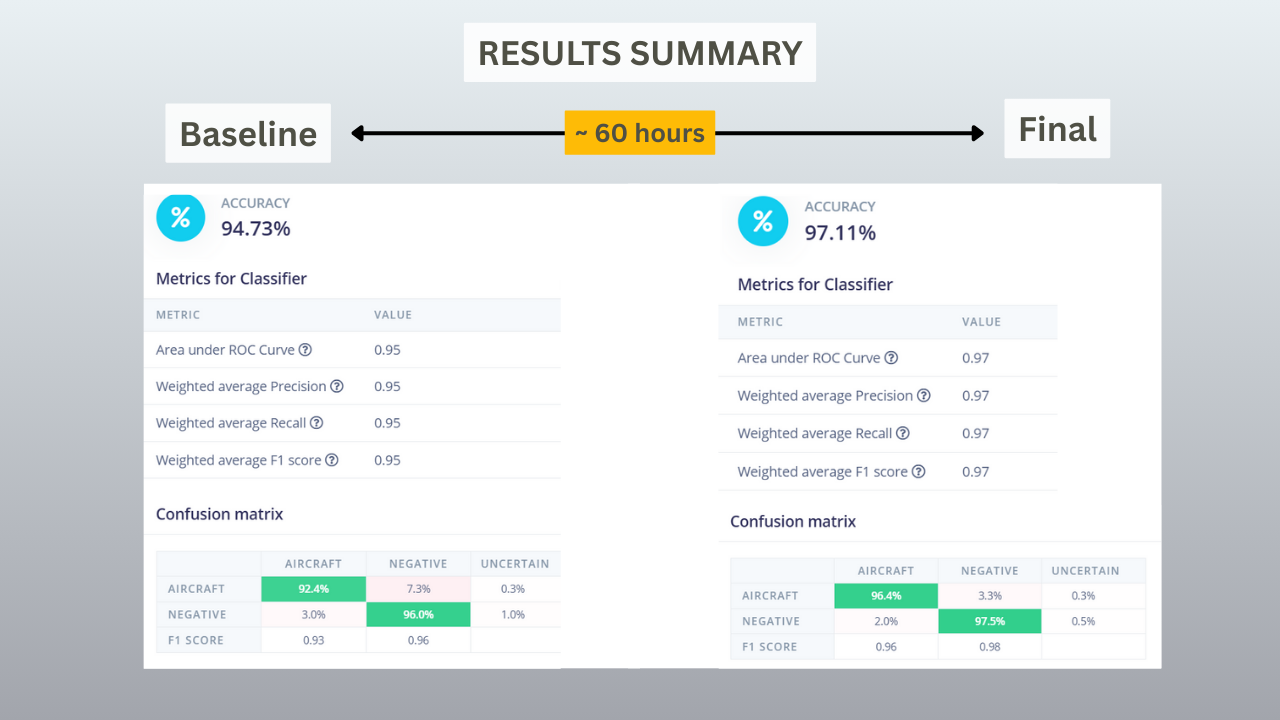Select Final Area under ROC Curve value 0.97
1280x720 pixels.
[x=975, y=358]
